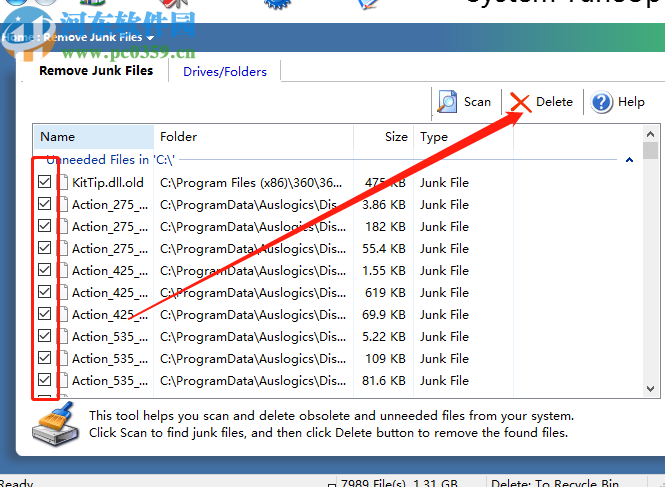The height and width of the screenshot is (487, 665).
Task: Toggle the checkbox for the 1.55 KB file
Action: pos(45,270)
